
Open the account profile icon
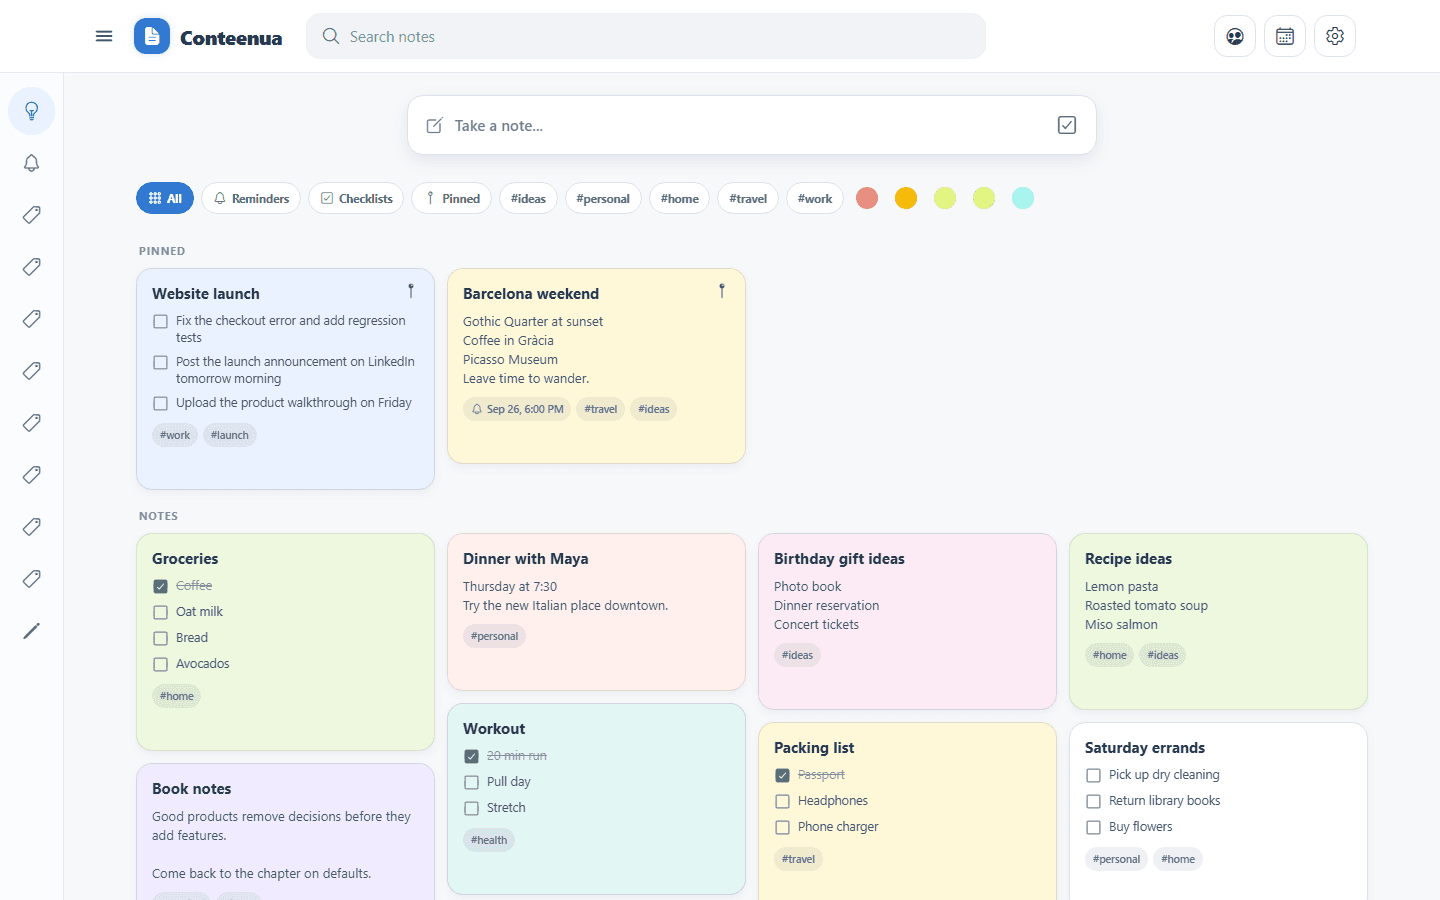pyautogui.click(x=1235, y=36)
